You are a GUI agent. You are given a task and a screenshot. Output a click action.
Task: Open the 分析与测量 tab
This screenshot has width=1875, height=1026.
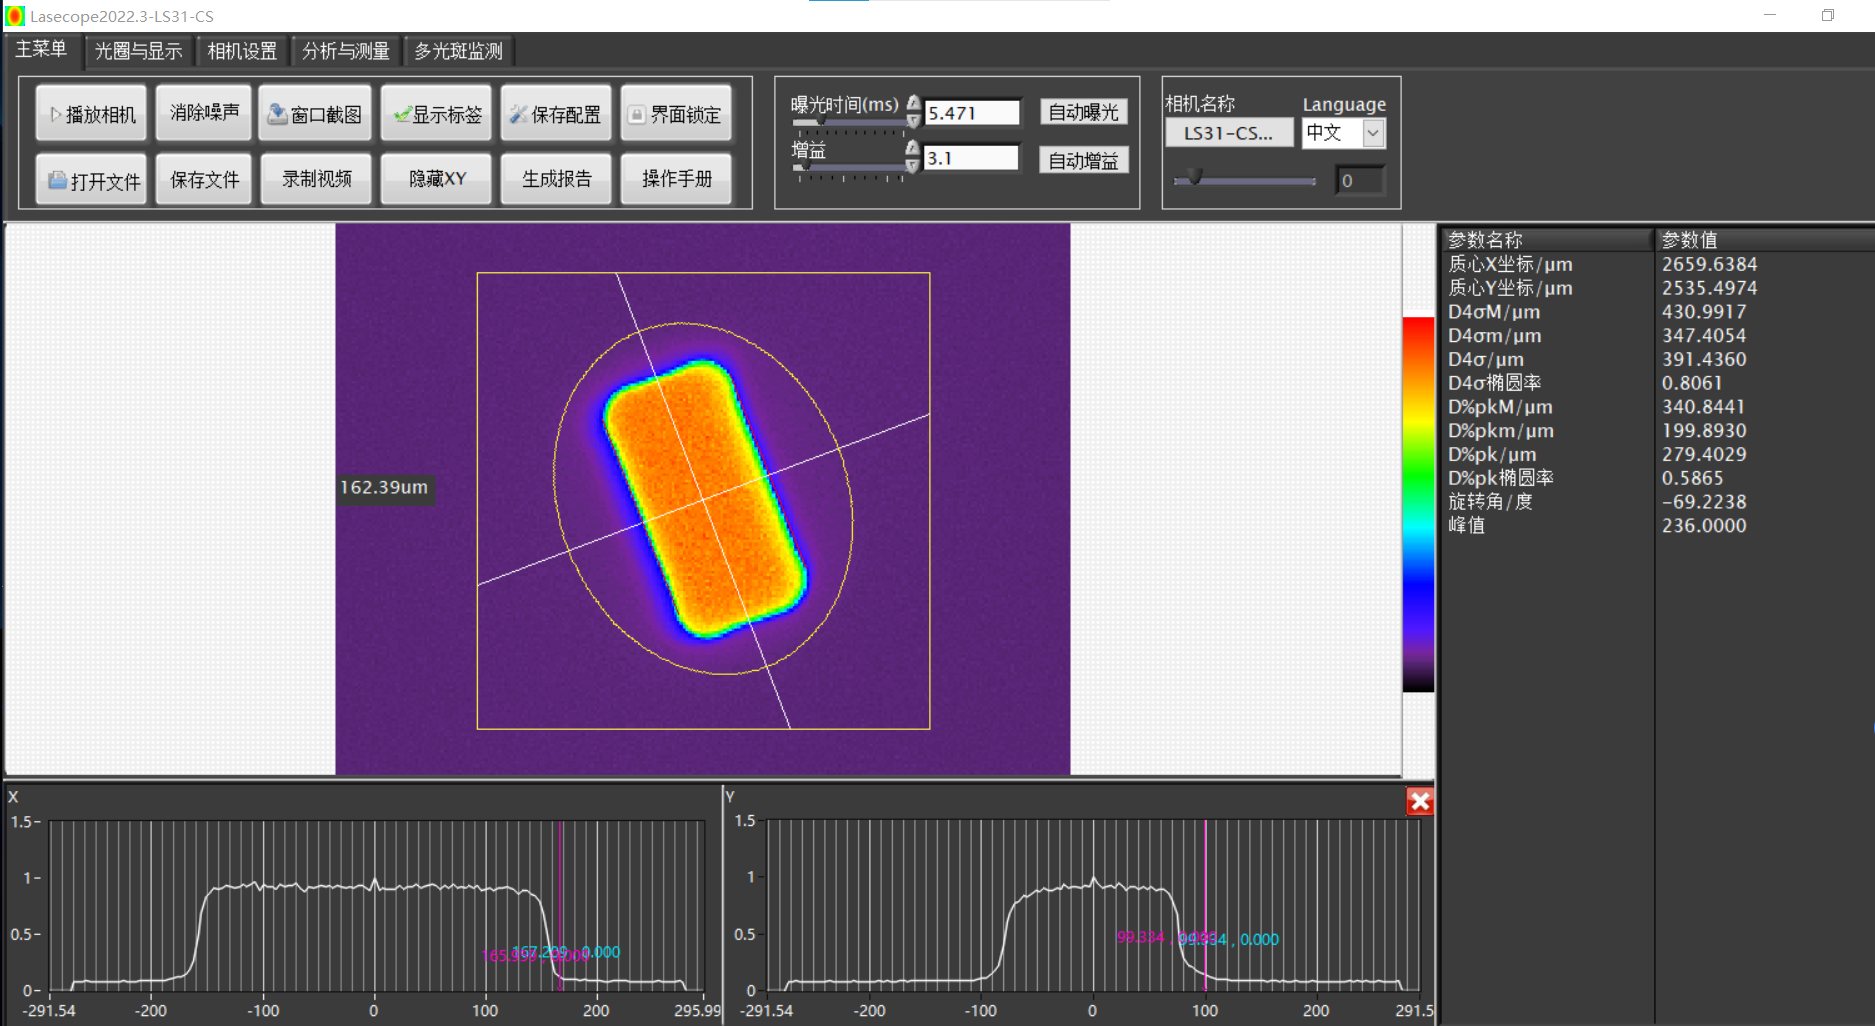(346, 51)
